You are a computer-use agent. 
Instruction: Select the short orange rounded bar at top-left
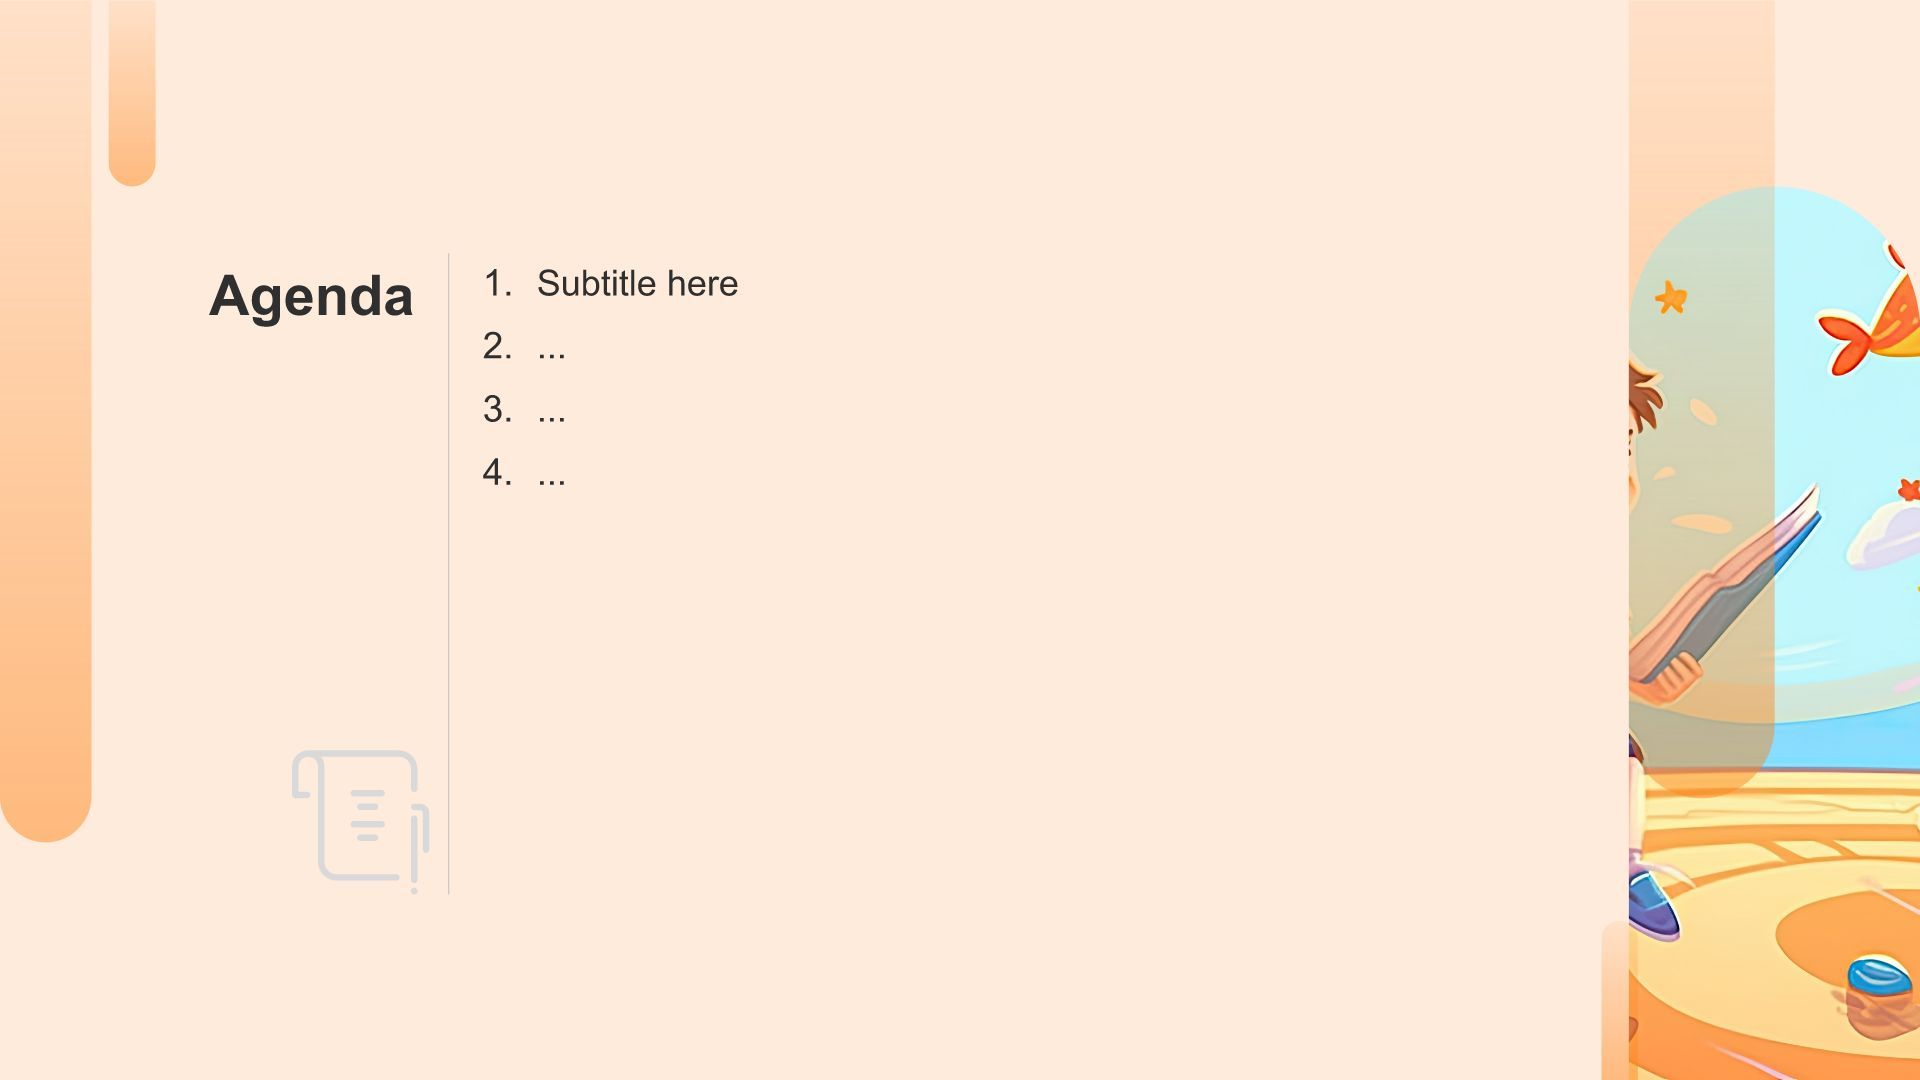132,92
